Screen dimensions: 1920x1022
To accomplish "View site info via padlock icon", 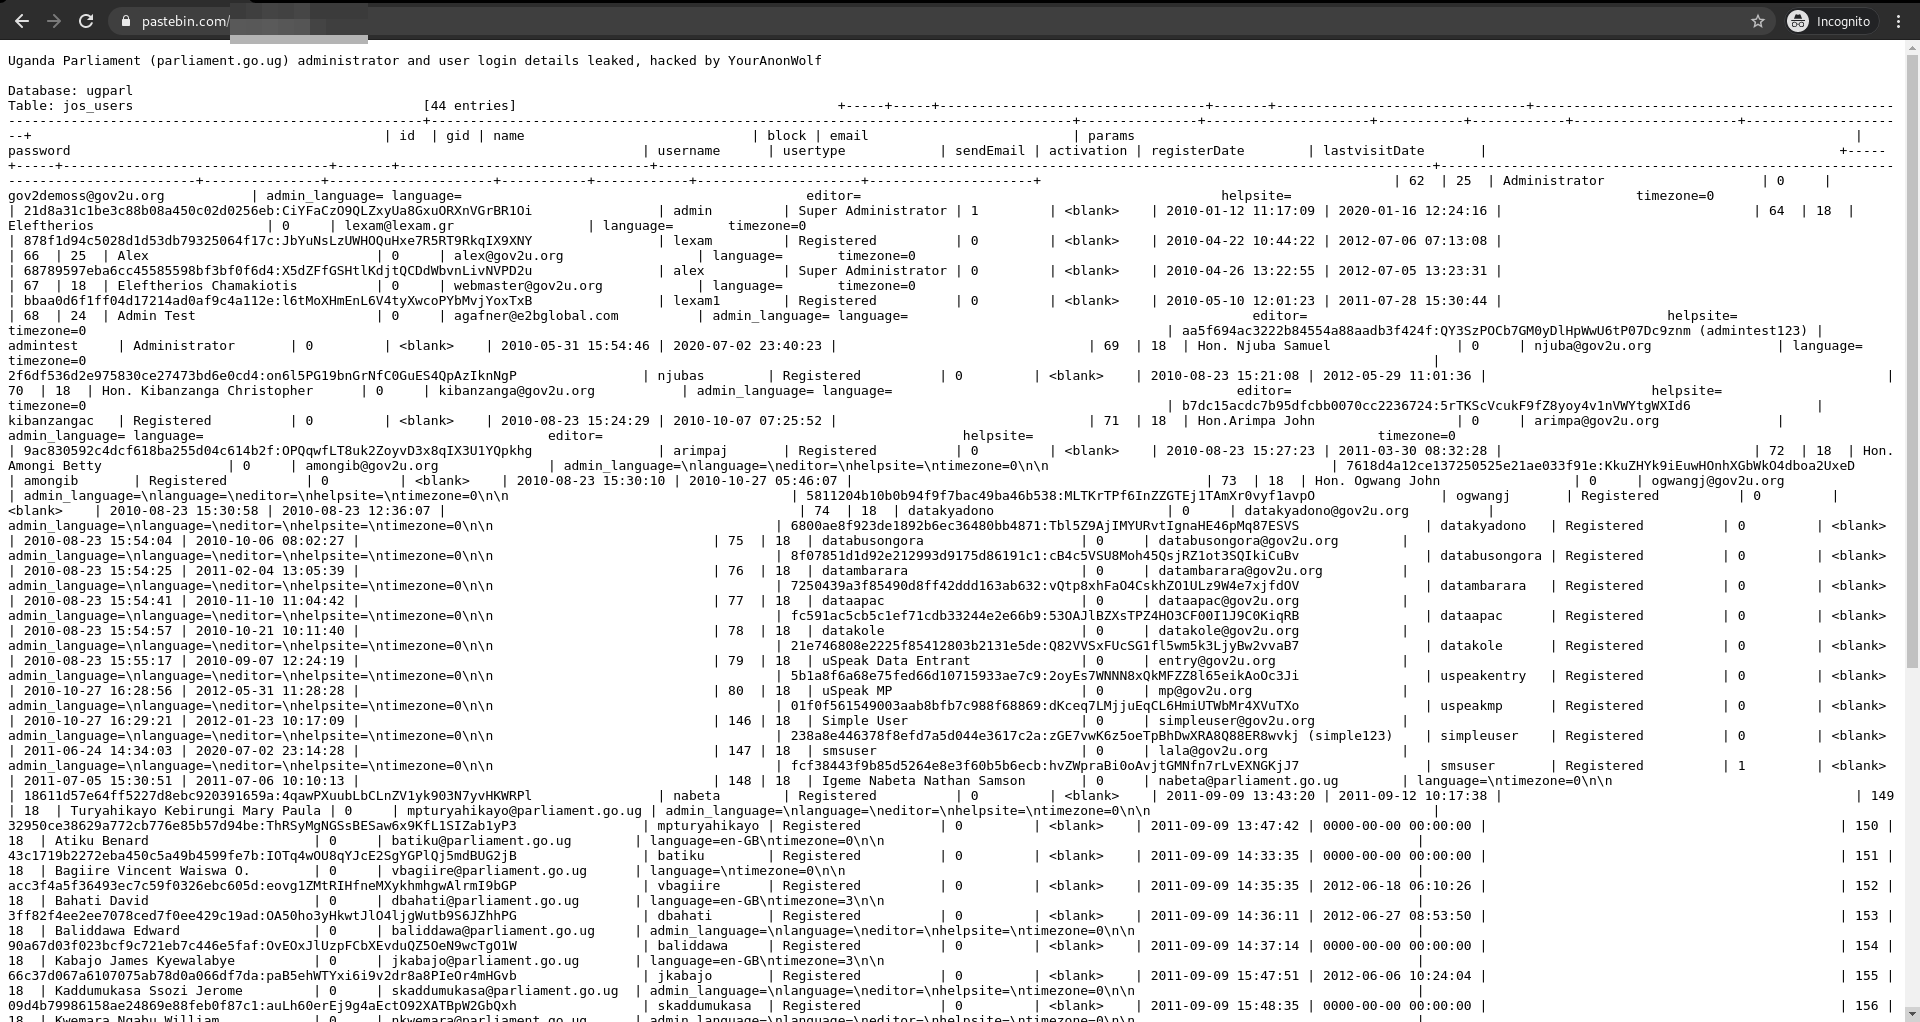I will pos(125,21).
